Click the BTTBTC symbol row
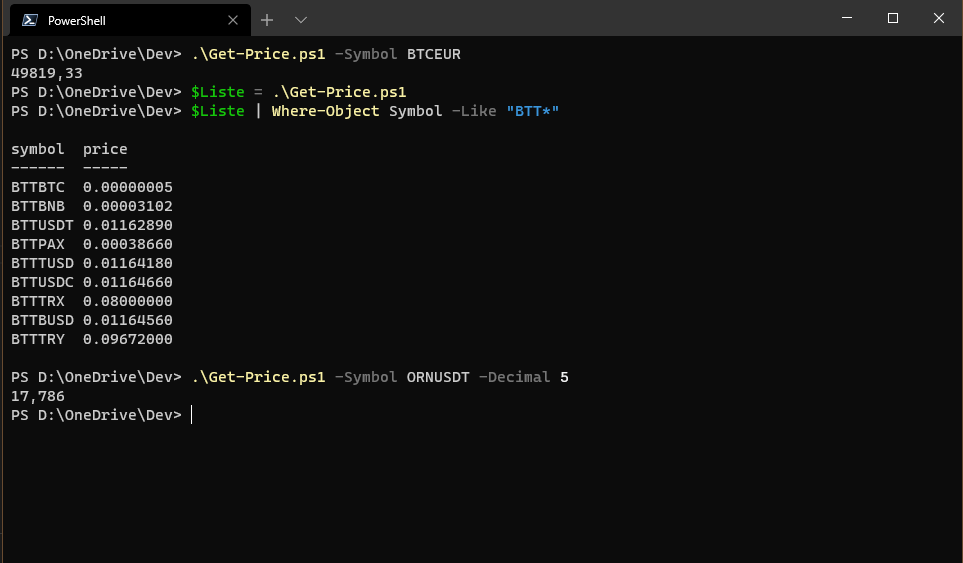 point(37,187)
